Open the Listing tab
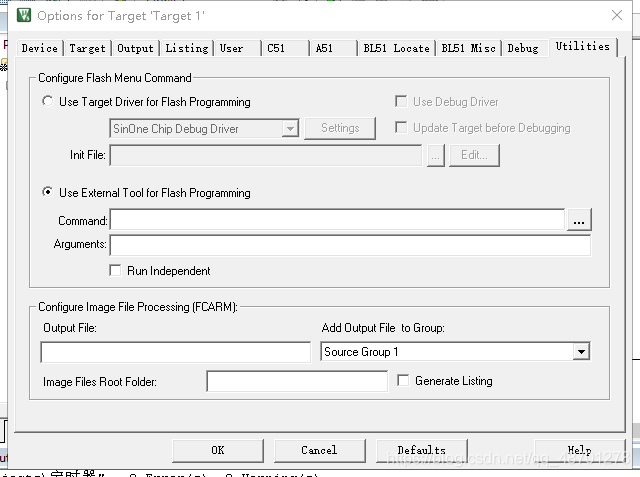 tap(187, 48)
